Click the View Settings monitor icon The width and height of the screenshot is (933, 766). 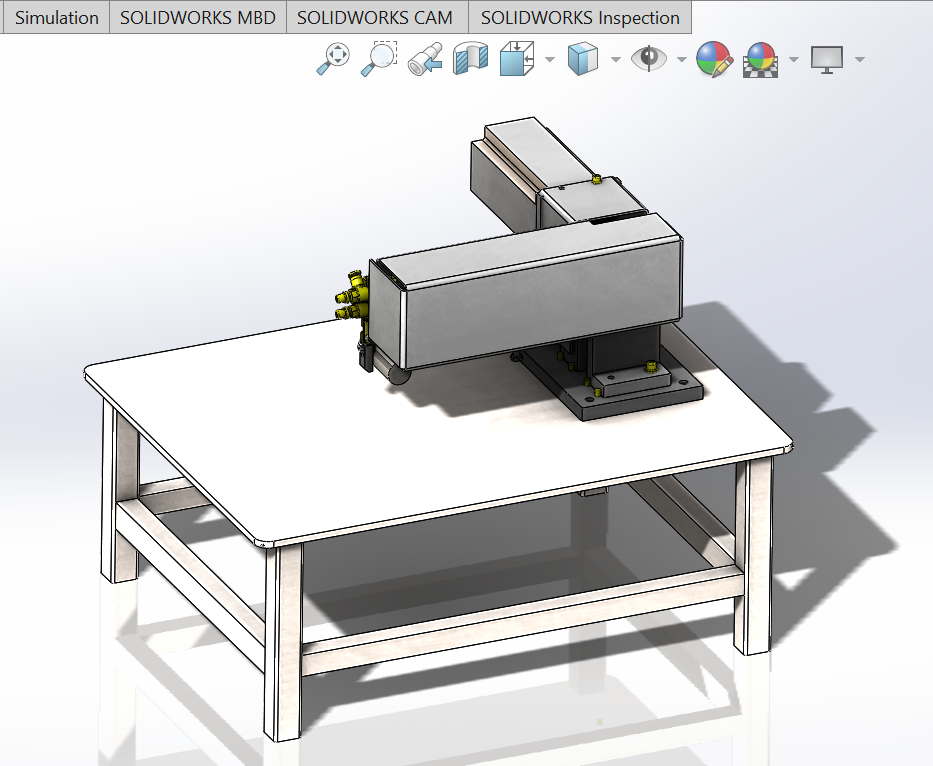(827, 60)
